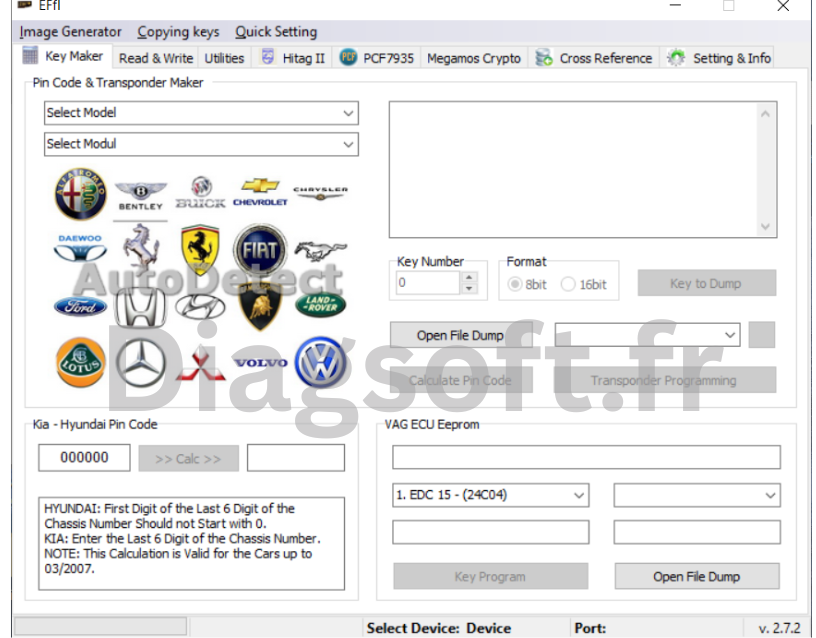816x638 pixels.
Task: Open the Copying keys menu
Action: coord(178,32)
